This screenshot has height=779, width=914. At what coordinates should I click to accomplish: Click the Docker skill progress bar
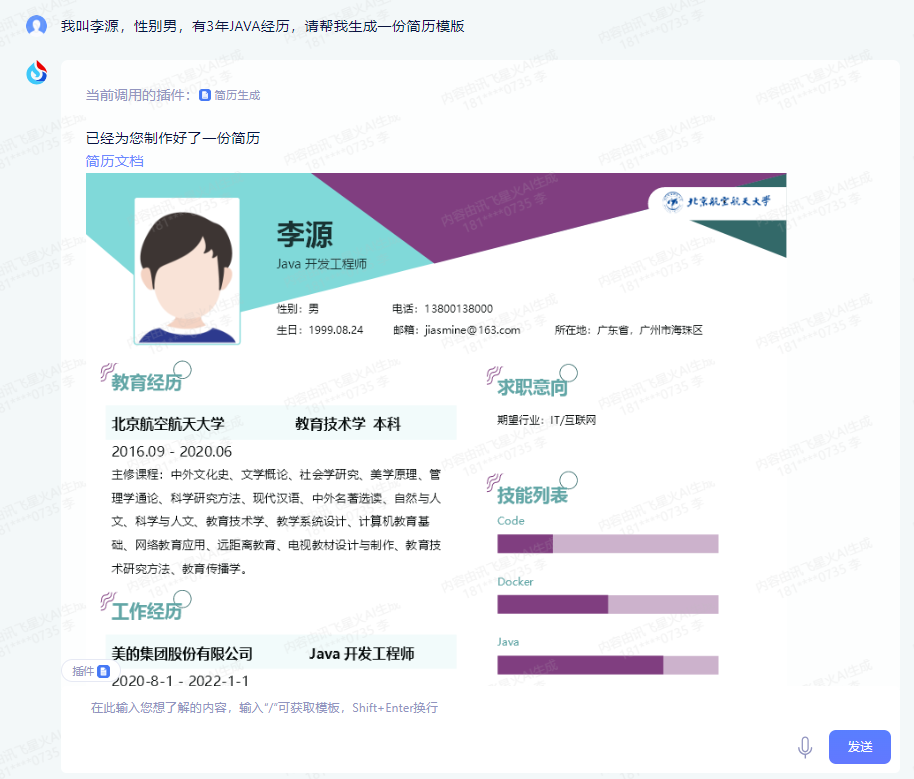[608, 604]
